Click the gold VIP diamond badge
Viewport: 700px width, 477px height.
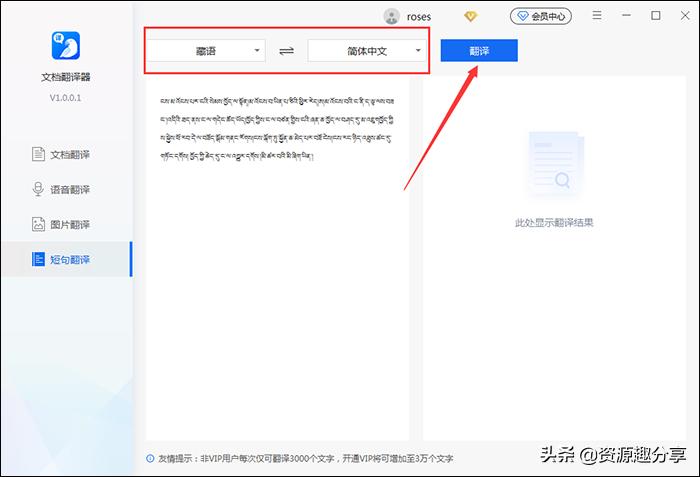pyautogui.click(x=471, y=17)
